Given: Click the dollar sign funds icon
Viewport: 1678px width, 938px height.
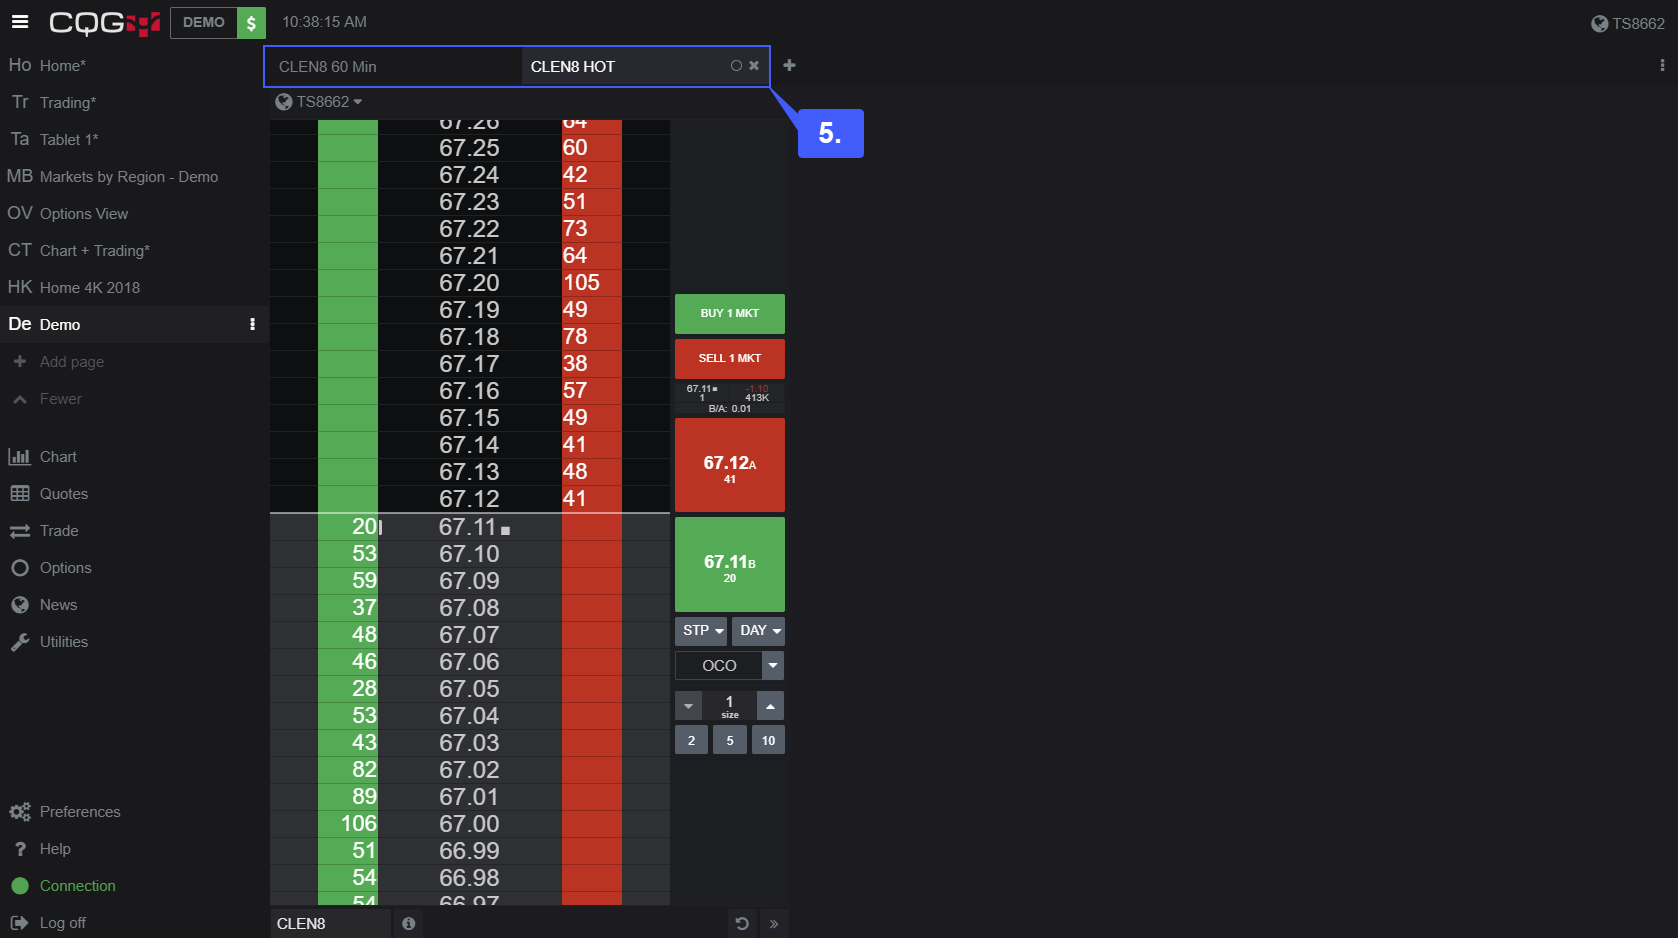Looking at the screenshot, I should click(x=254, y=22).
